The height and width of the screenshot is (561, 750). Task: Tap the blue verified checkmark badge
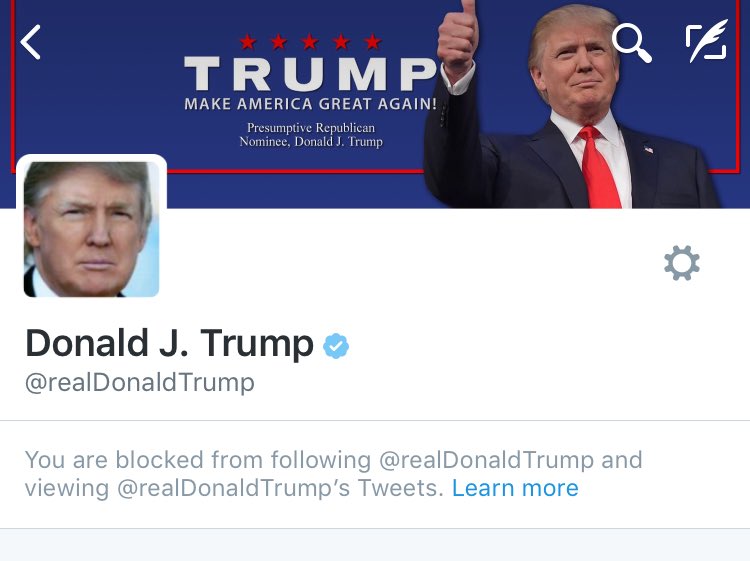tap(336, 345)
